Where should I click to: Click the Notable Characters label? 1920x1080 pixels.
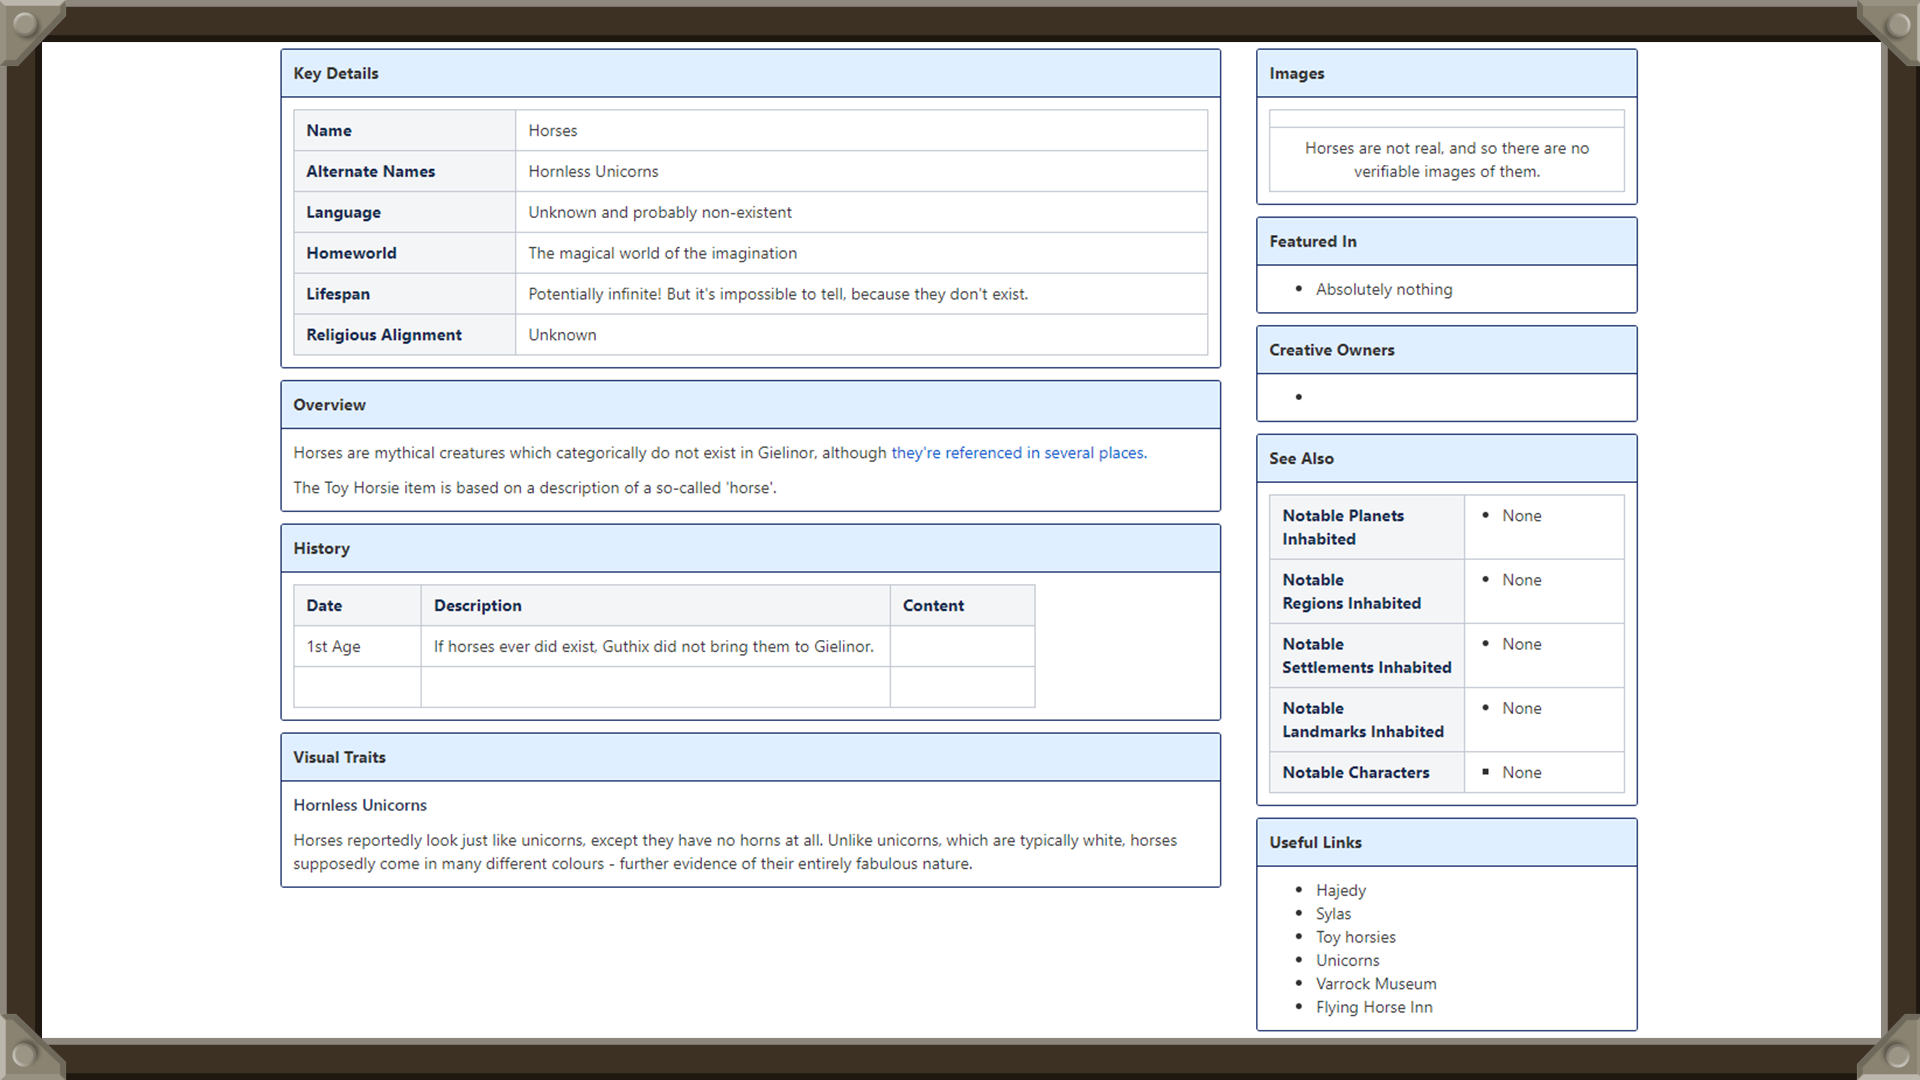pyautogui.click(x=1355, y=772)
